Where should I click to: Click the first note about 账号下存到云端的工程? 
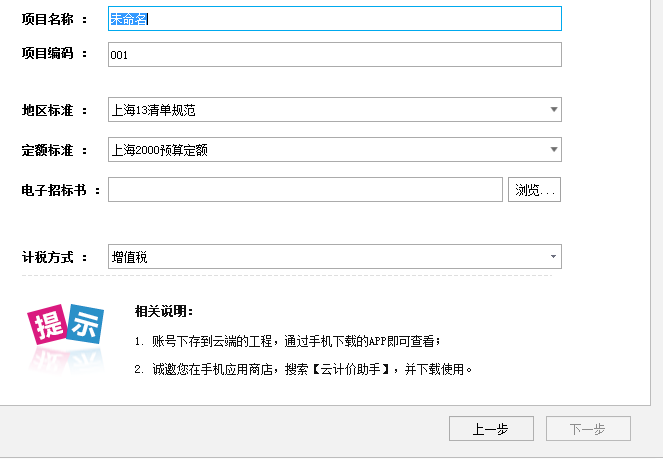[x=287, y=341]
